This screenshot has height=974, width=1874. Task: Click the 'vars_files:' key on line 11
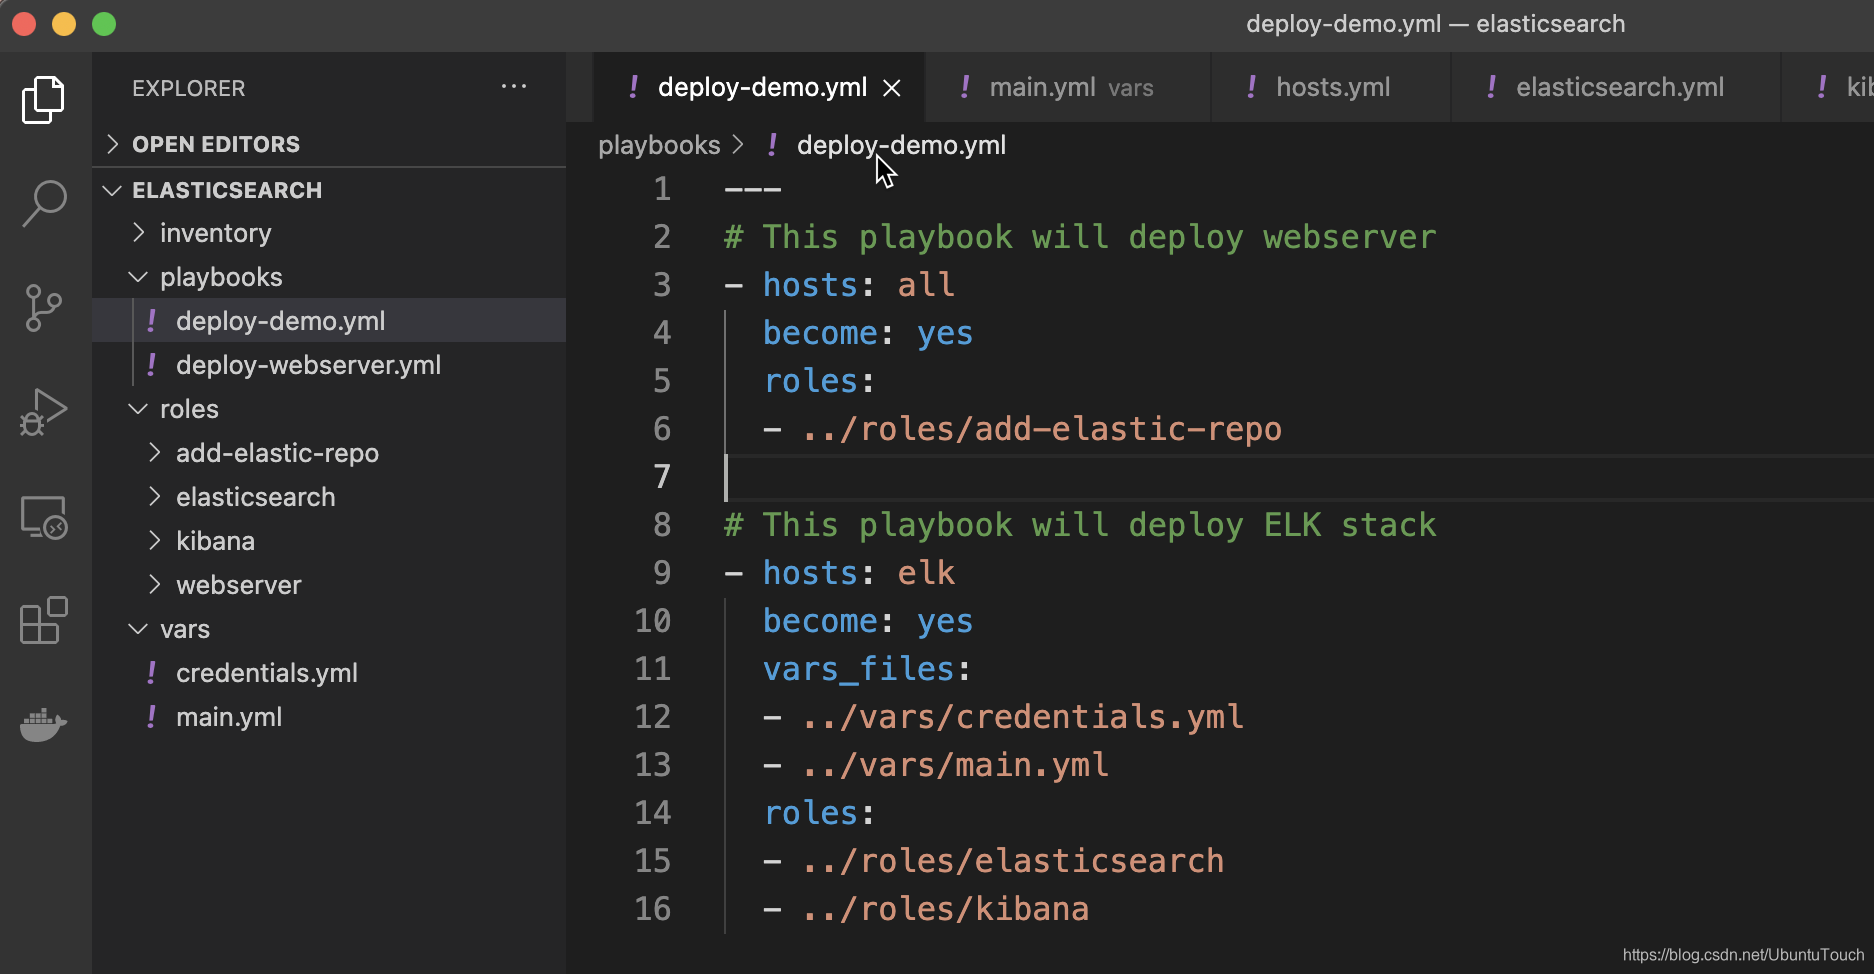pos(867,669)
